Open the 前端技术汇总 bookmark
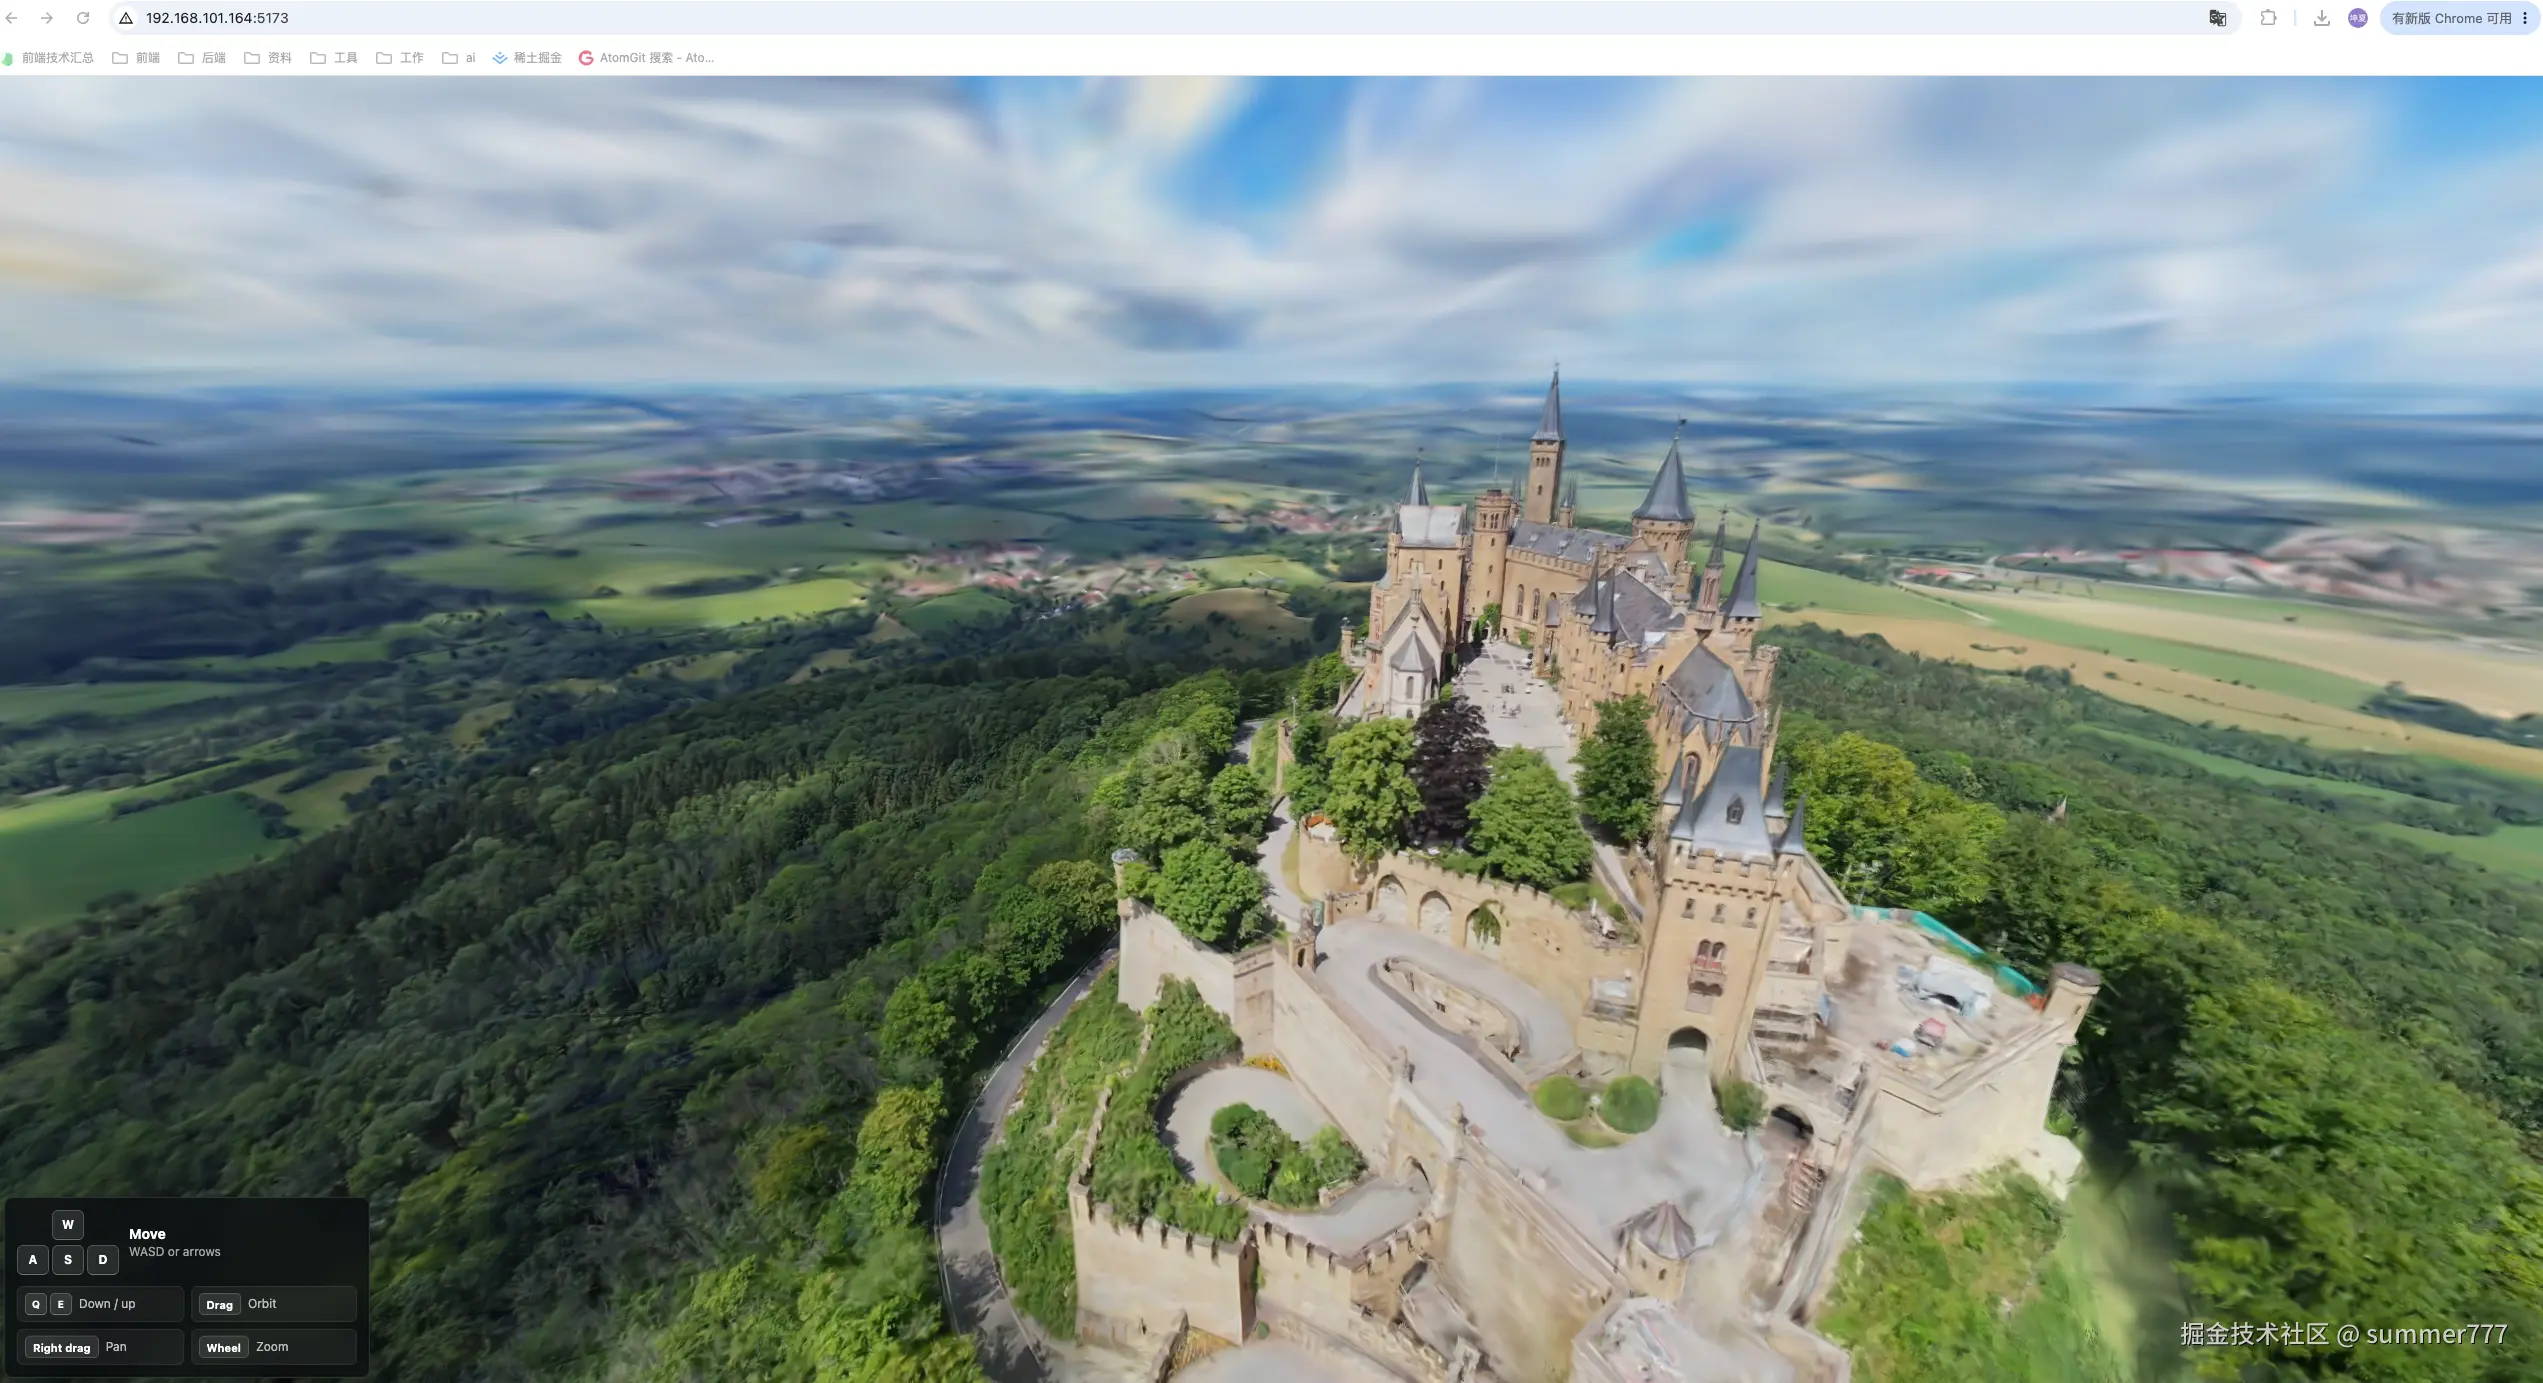The width and height of the screenshot is (2543, 1383). click(x=48, y=58)
